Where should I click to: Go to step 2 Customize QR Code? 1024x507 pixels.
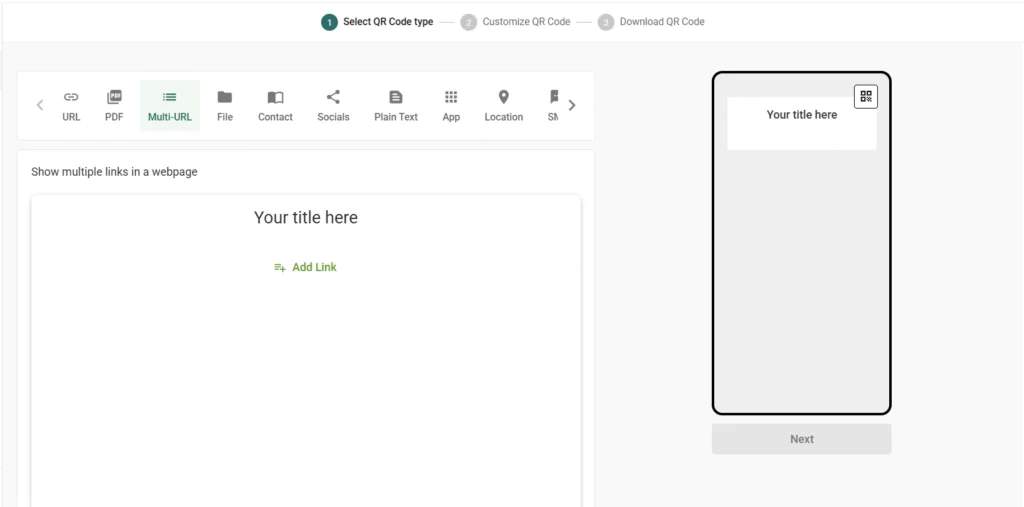515,22
